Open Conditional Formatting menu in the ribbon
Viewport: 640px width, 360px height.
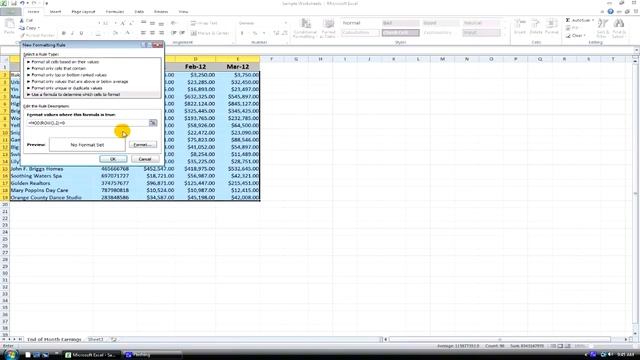pyautogui.click(x=305, y=28)
